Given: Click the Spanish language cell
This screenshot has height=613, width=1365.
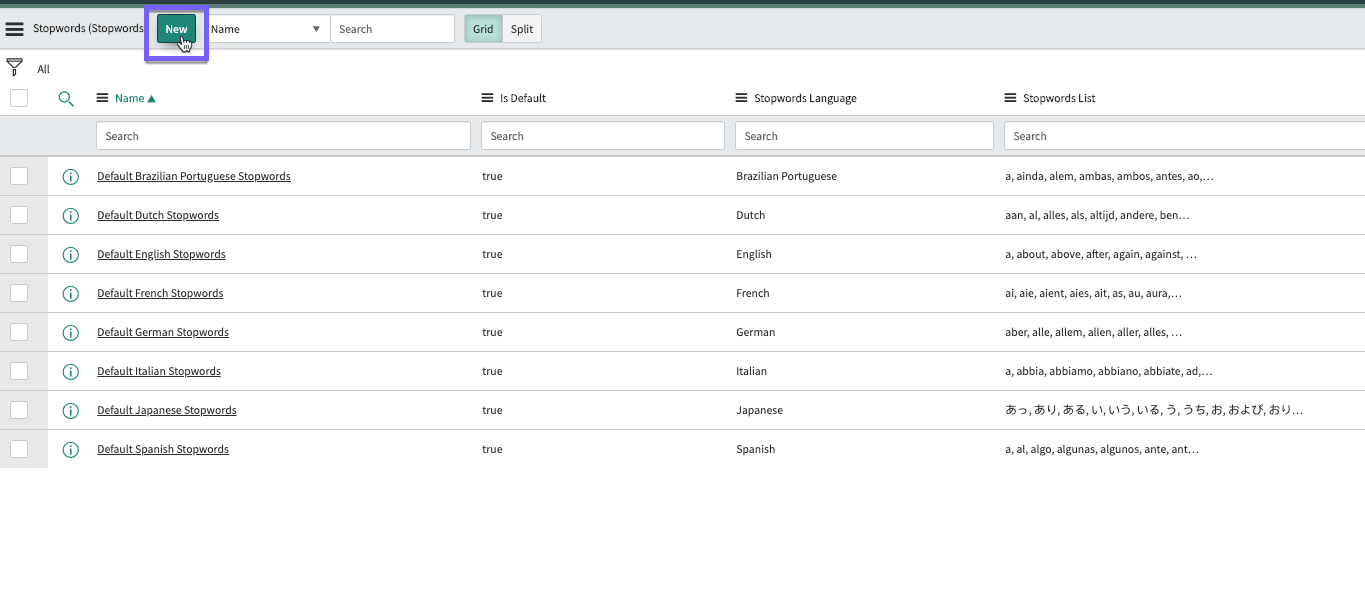Looking at the screenshot, I should [x=755, y=449].
